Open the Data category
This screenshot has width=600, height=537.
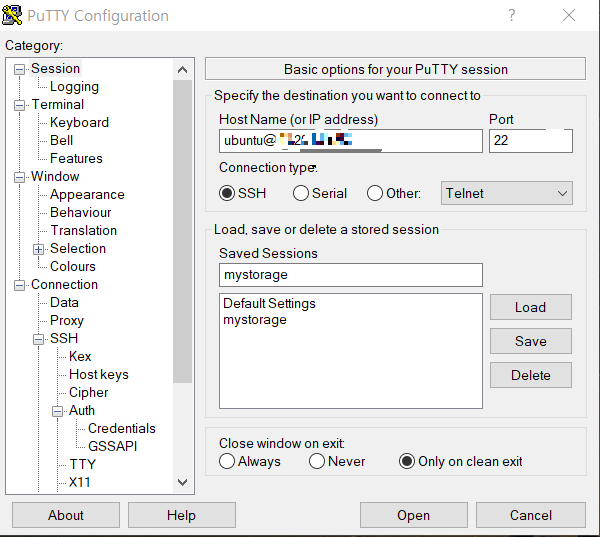point(64,302)
